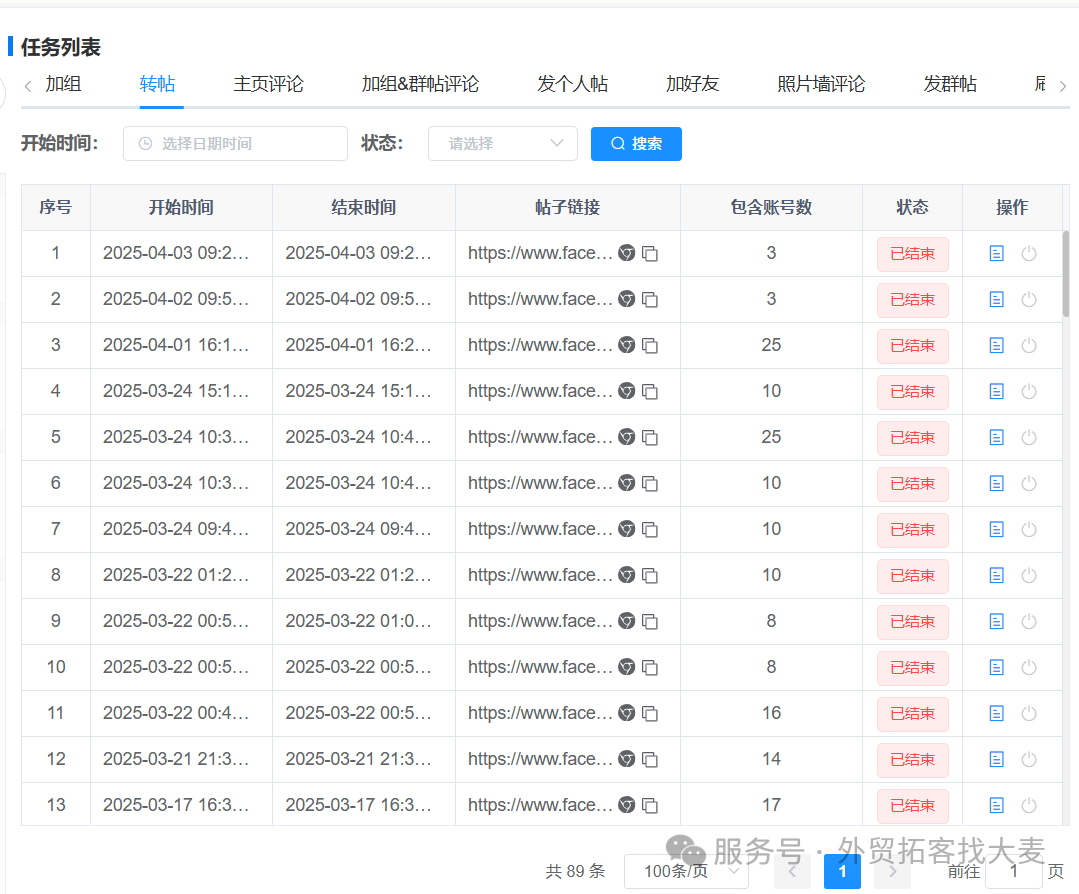Click the go-to page number input
The width and height of the screenshot is (1079, 894).
1013,871
